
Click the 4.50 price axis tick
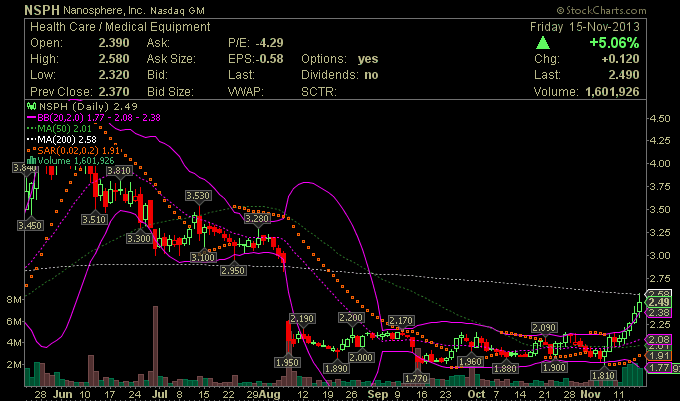[659, 119]
